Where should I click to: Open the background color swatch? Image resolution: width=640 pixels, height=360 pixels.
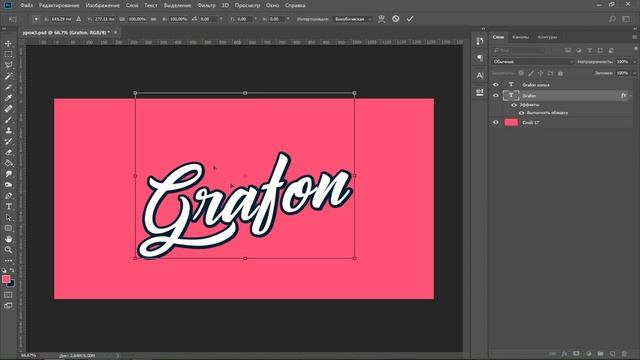(x=11, y=284)
